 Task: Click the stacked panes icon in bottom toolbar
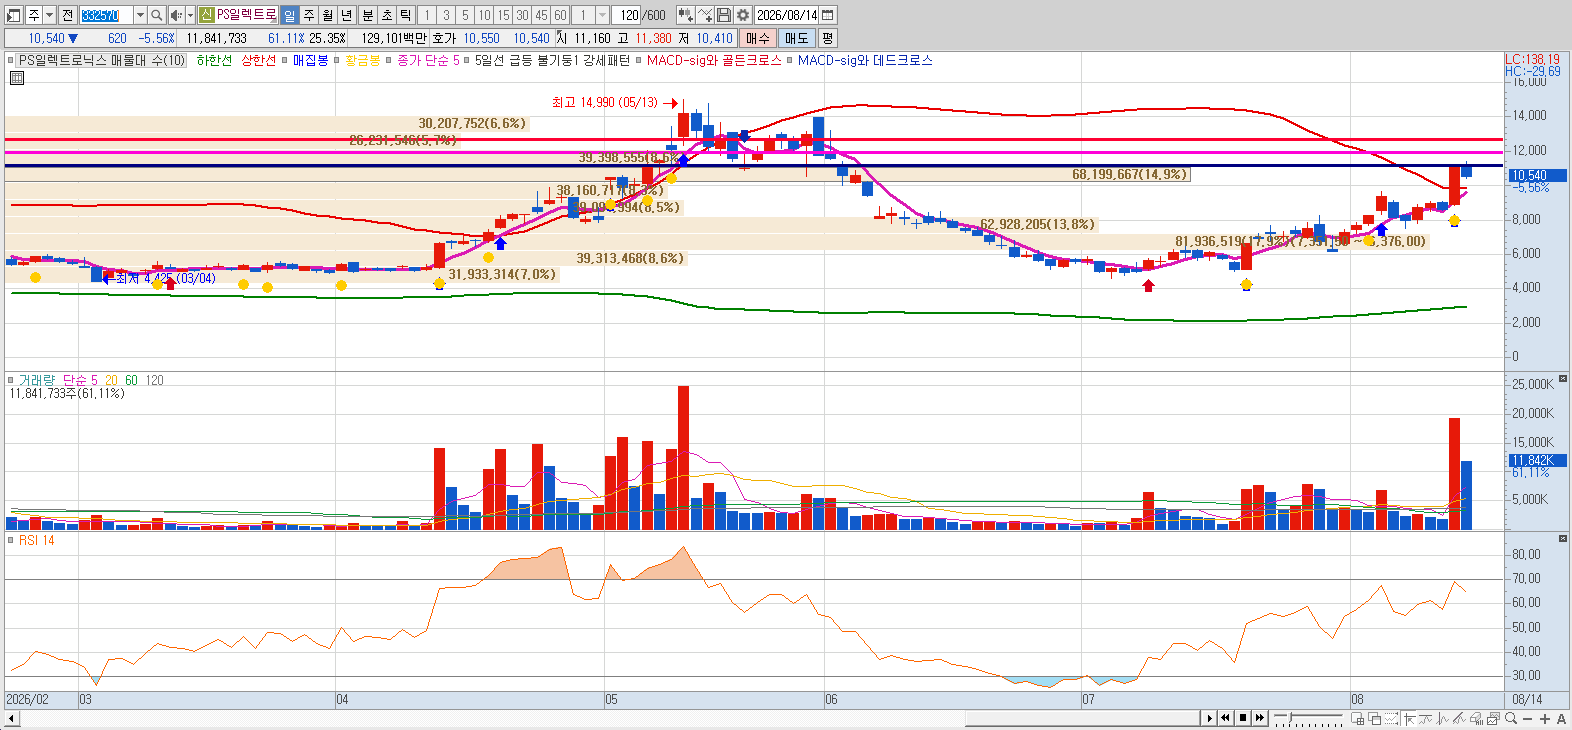pos(1374,718)
